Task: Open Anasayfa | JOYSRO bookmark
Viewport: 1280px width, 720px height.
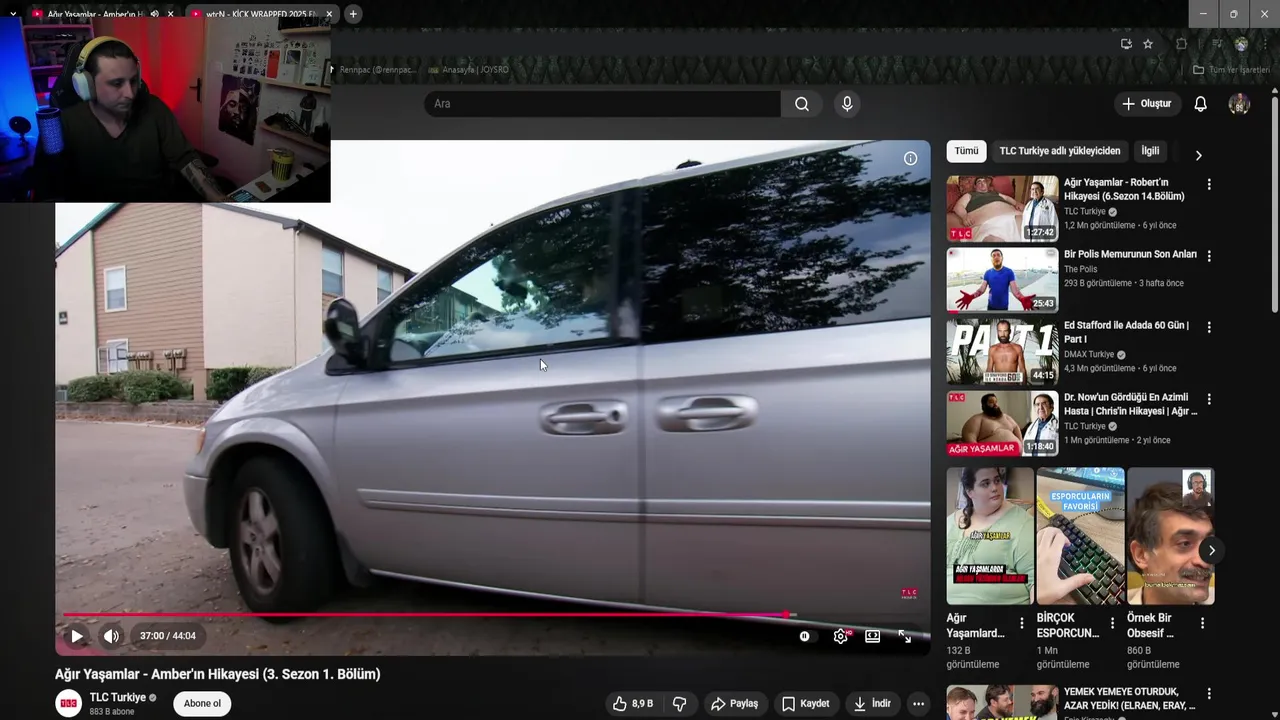Action: pos(468,70)
